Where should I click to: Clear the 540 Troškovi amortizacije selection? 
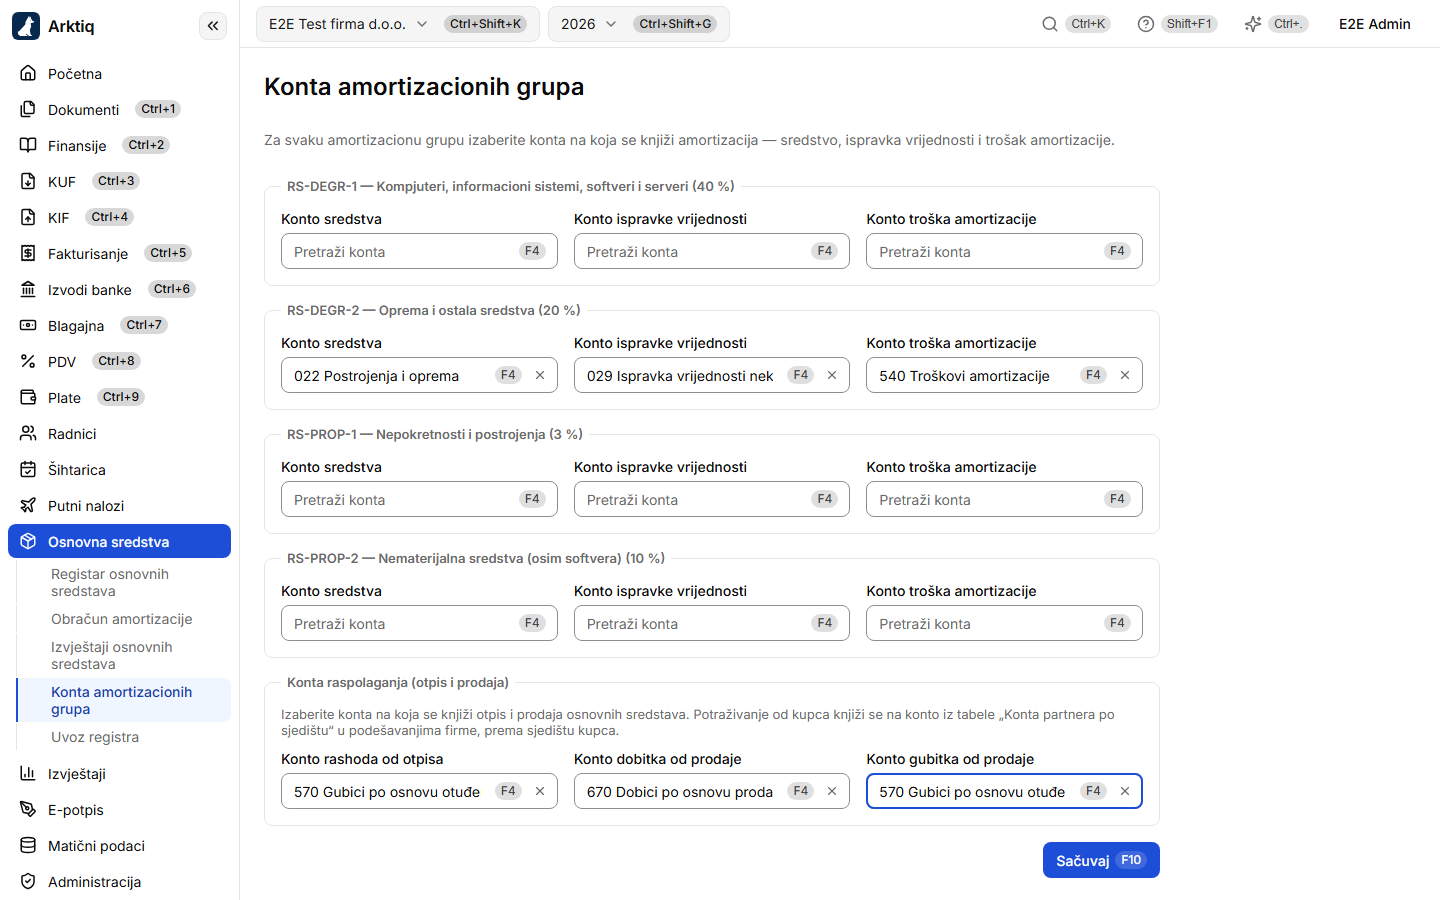(1125, 375)
